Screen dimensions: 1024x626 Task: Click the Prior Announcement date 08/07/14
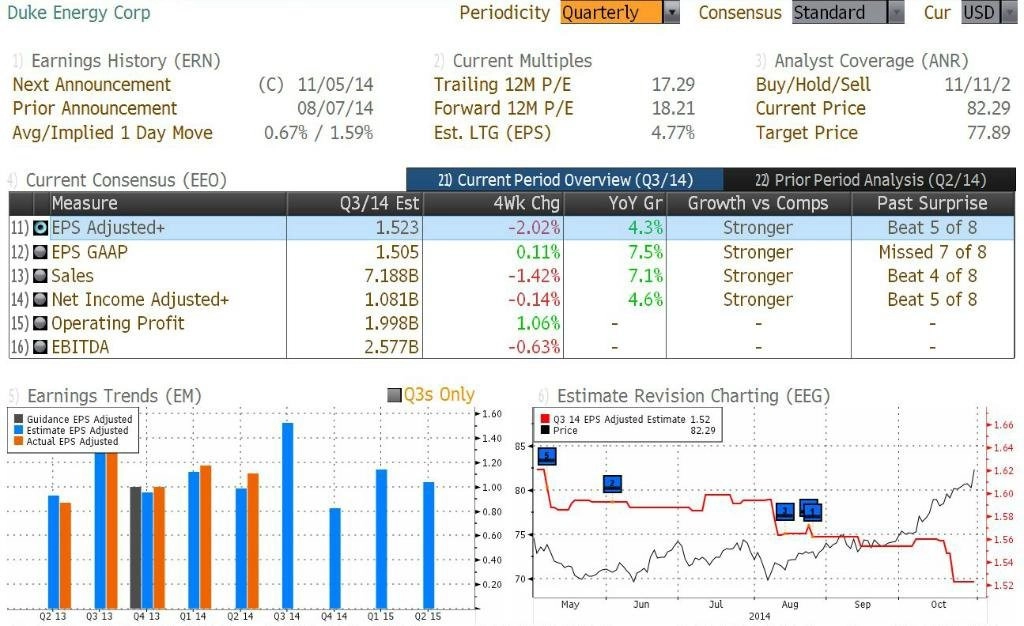335,108
